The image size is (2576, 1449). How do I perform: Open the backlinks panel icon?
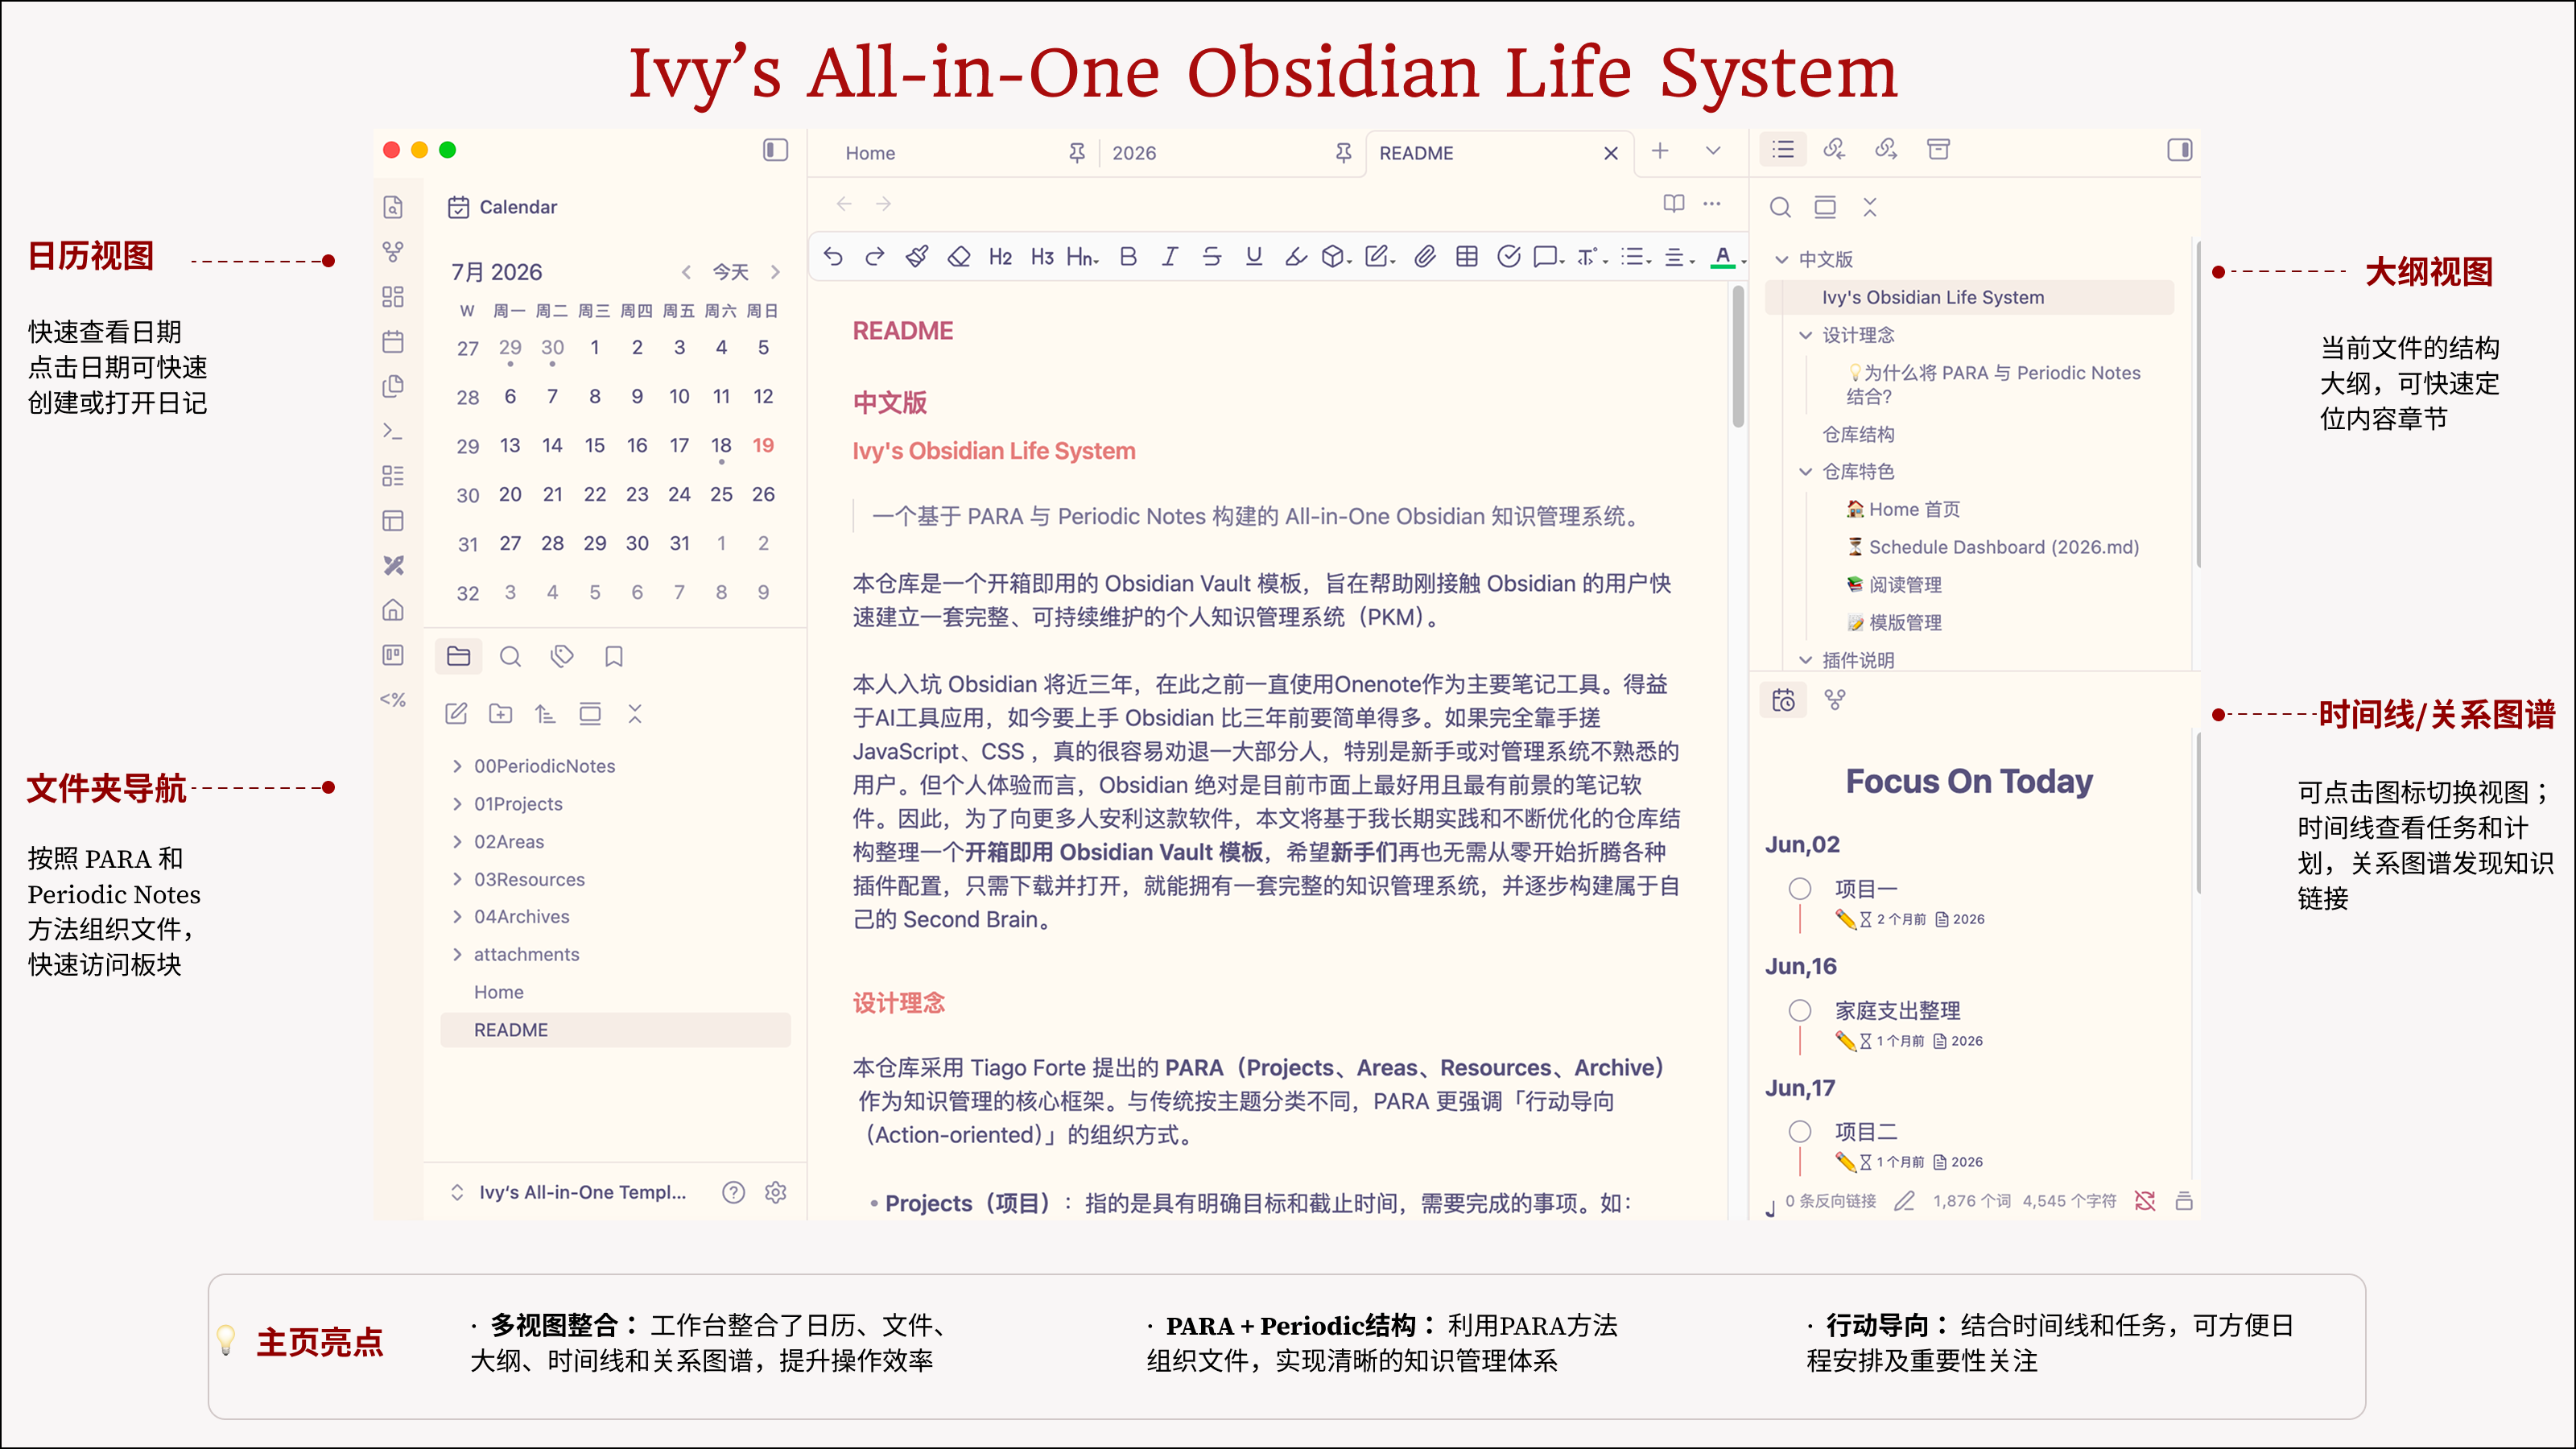point(1834,149)
